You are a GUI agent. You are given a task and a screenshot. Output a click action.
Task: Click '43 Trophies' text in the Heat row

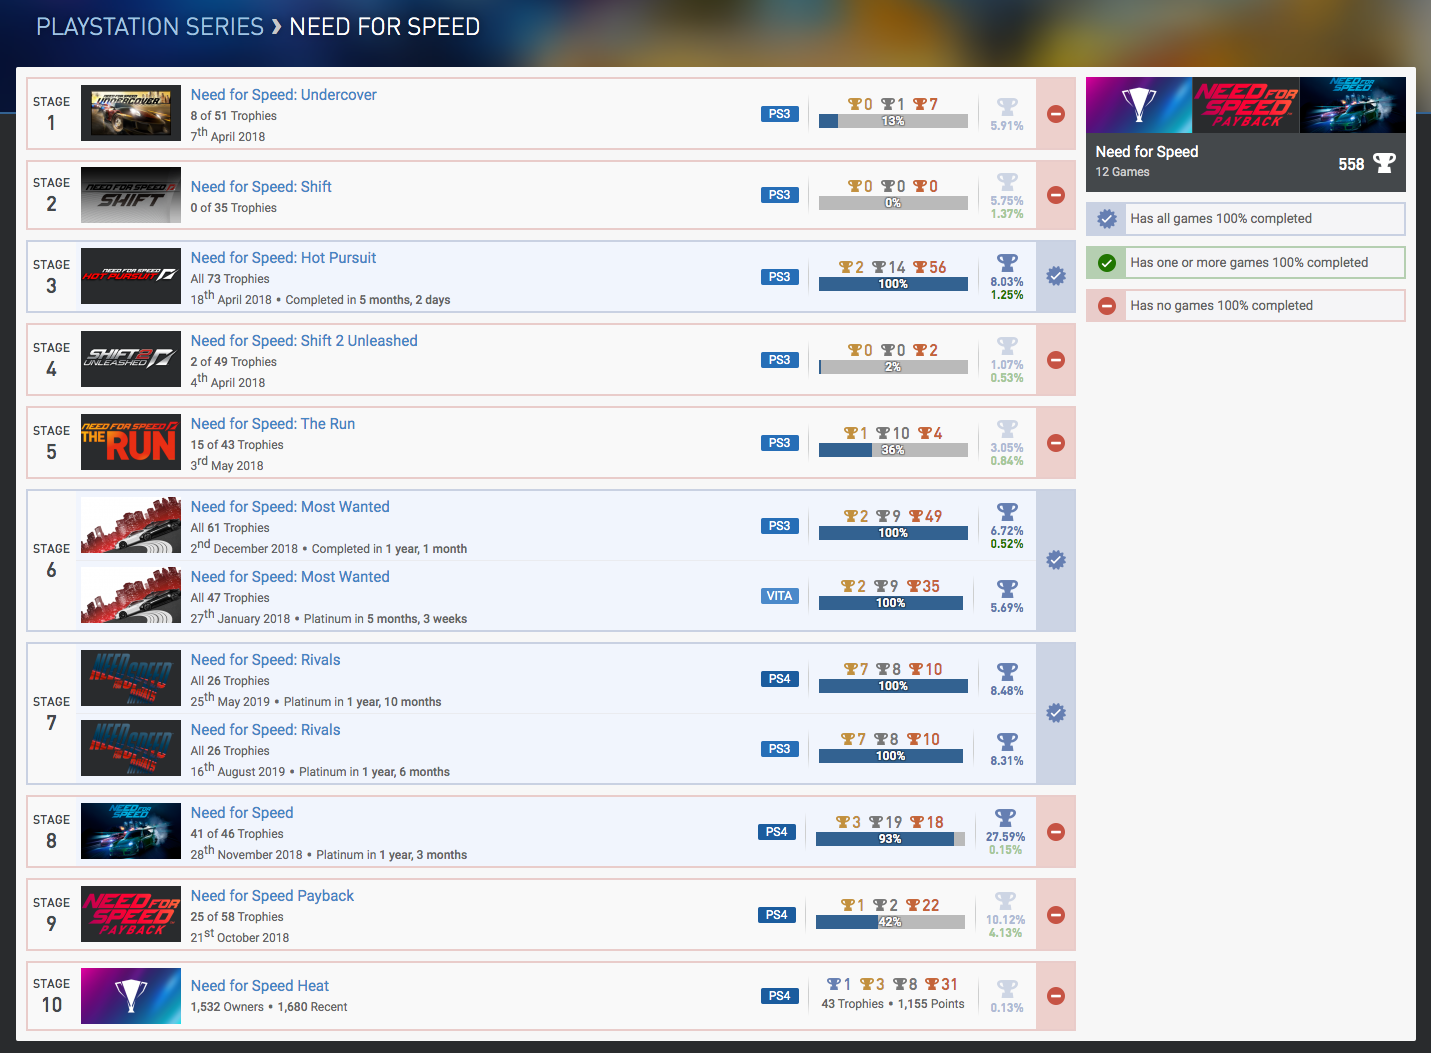(853, 1004)
